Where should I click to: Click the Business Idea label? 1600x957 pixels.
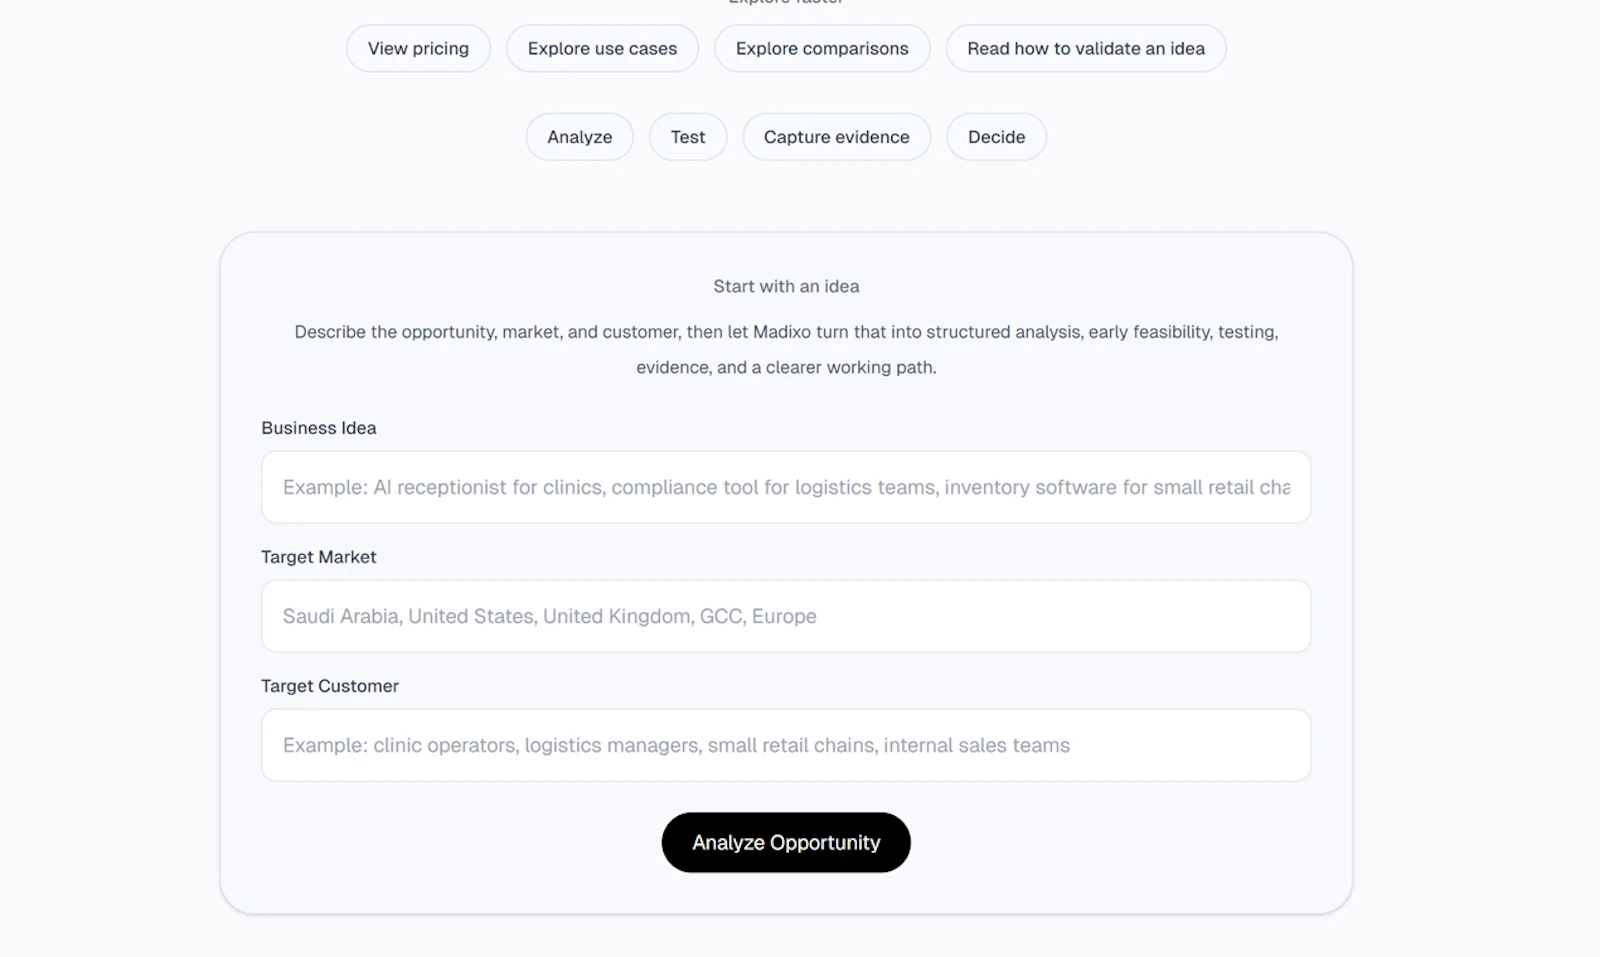[319, 428]
